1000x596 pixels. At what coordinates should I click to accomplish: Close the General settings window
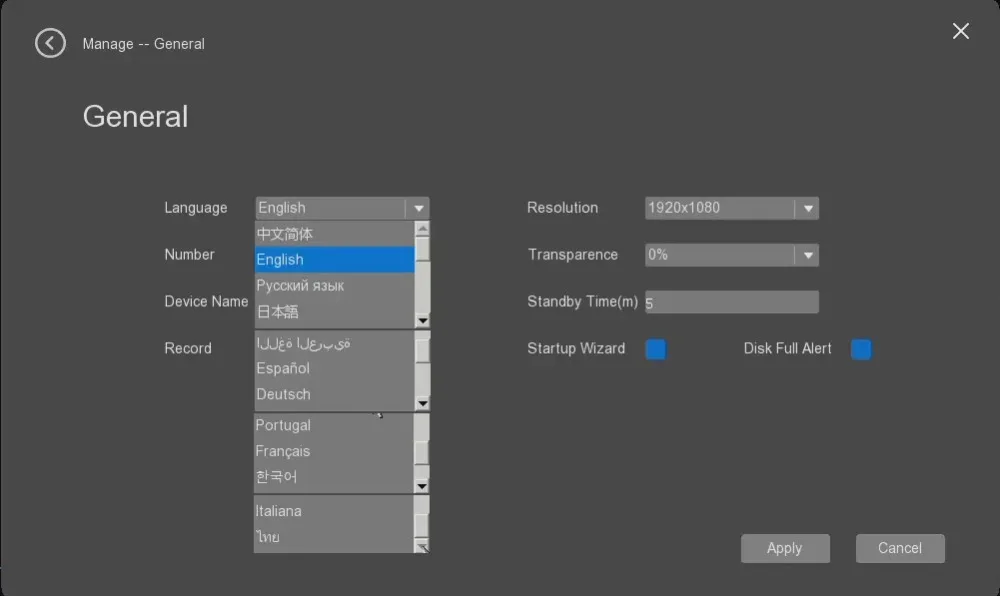(960, 31)
